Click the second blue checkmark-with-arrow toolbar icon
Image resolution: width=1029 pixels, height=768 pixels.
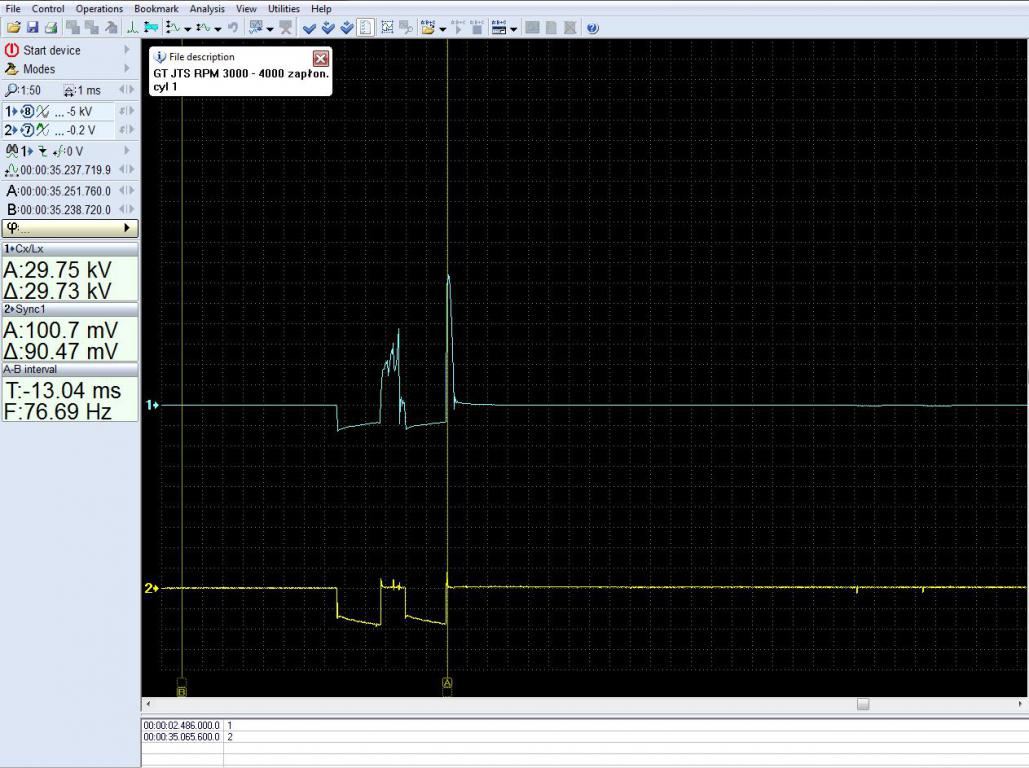[x=328, y=28]
